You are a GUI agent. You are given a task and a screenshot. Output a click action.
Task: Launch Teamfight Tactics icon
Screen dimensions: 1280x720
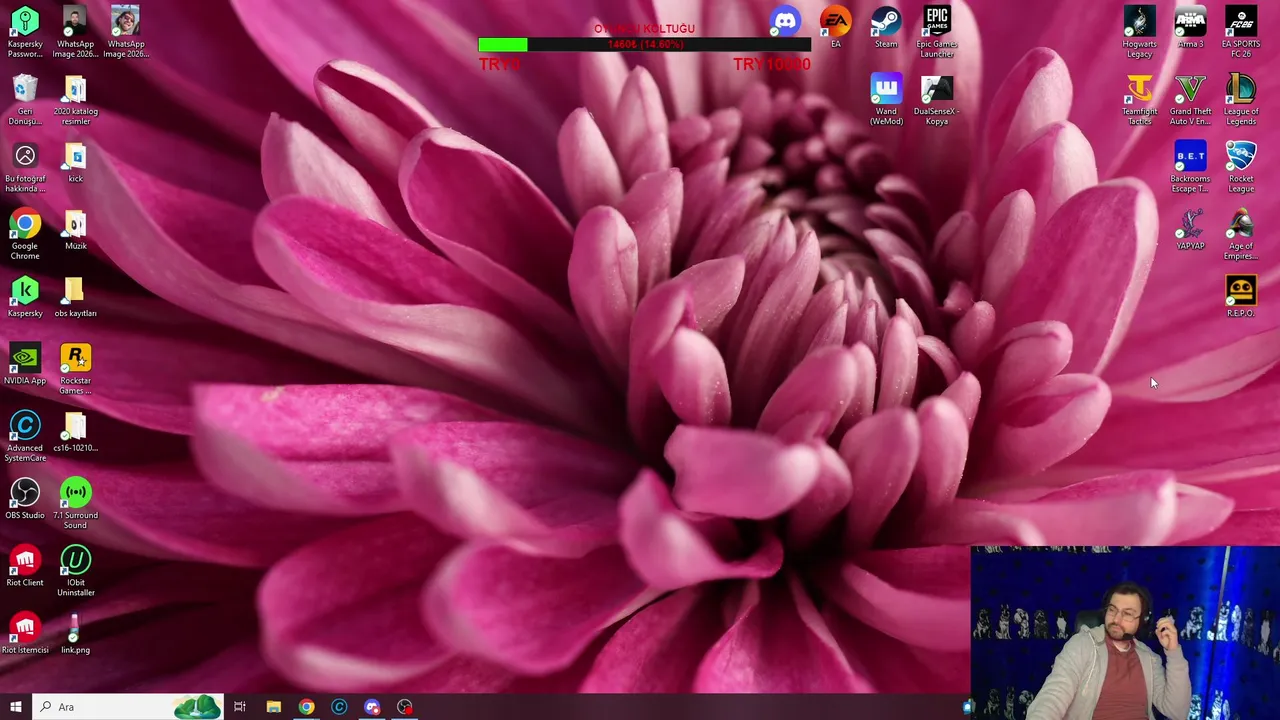click(1139, 99)
